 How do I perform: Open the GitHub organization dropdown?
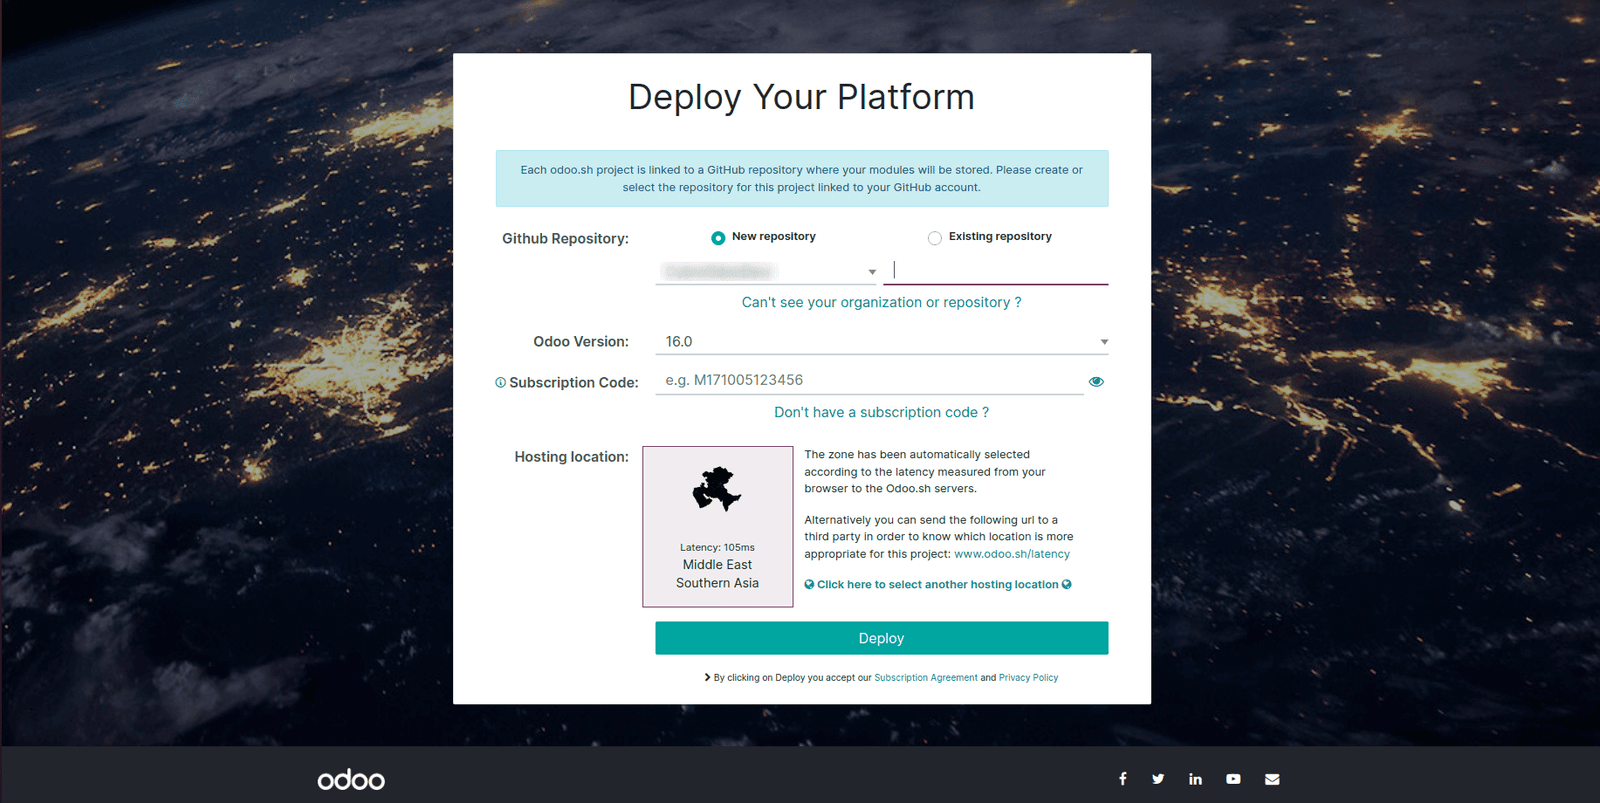coord(766,272)
